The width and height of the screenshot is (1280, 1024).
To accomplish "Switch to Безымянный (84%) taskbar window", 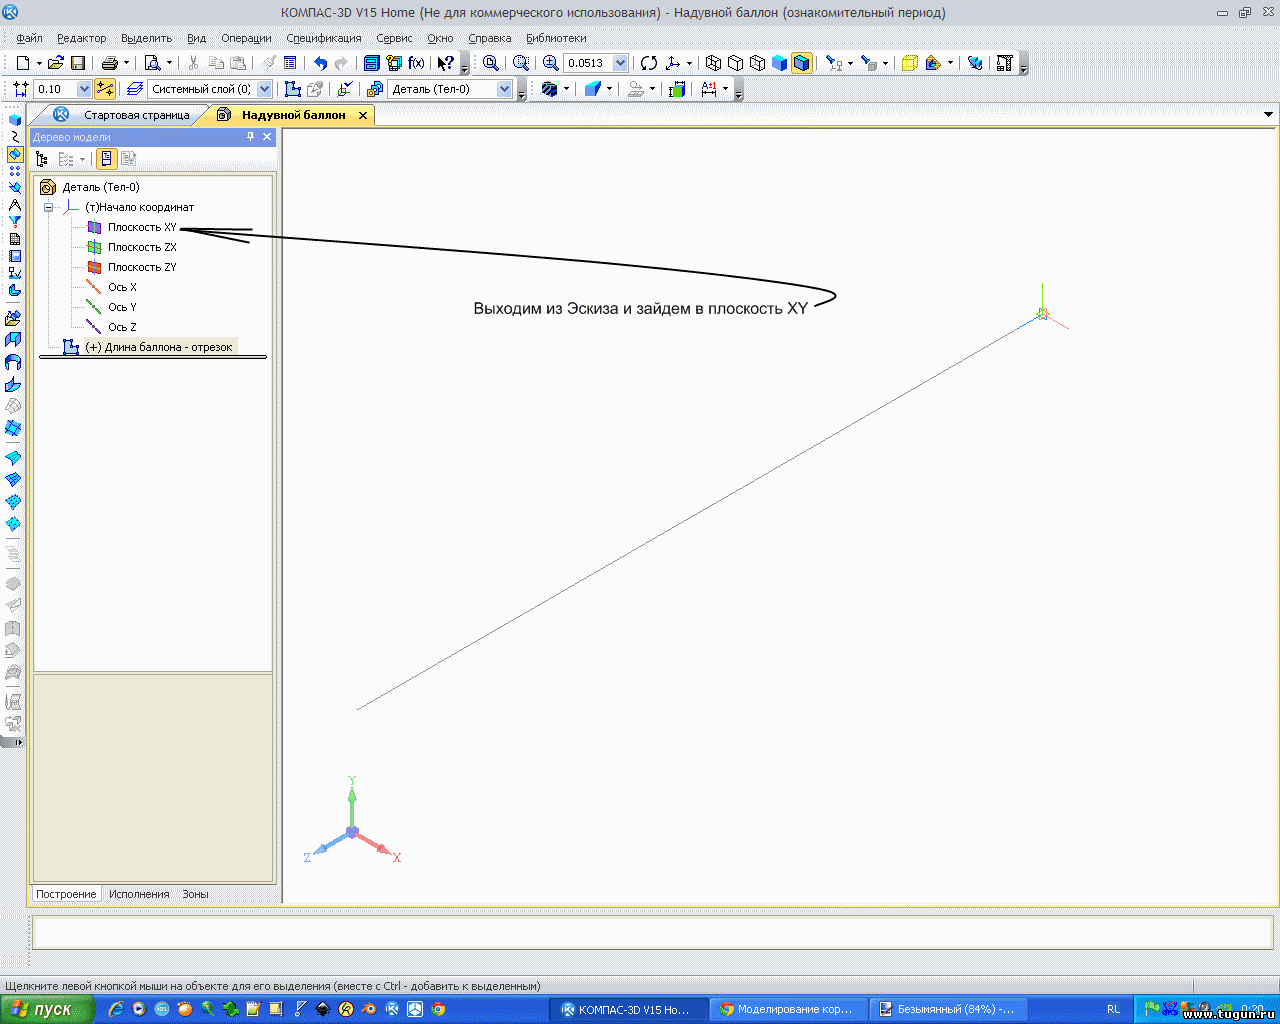I will coord(947,1009).
